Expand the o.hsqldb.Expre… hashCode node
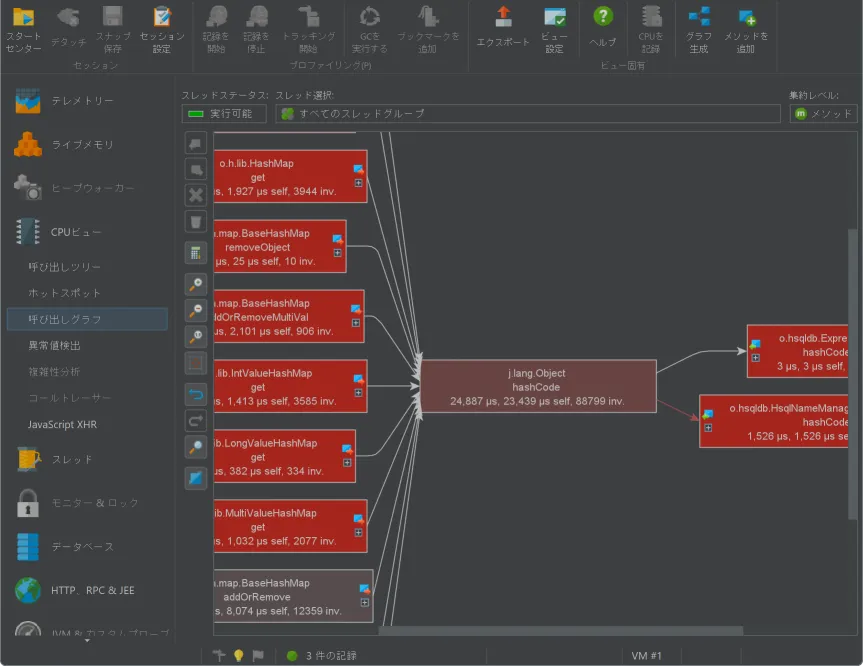 [756, 358]
